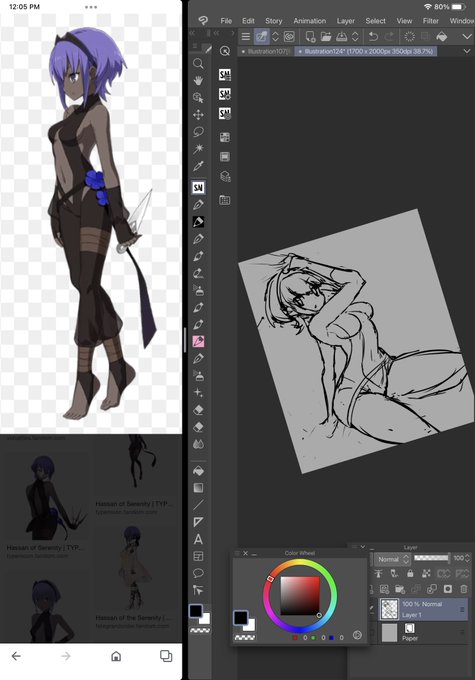The image size is (475, 680).
Task: Open the Filter menu
Action: (430, 21)
